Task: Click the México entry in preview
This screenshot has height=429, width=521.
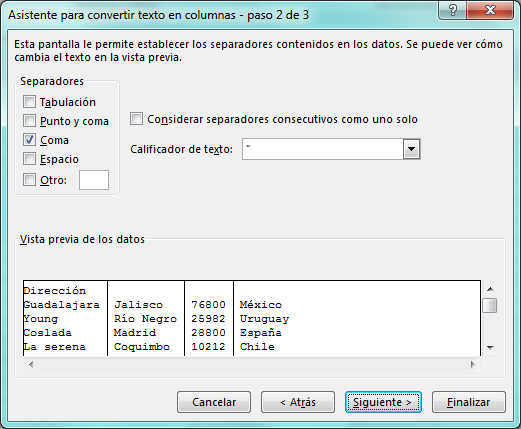Action: point(261,305)
